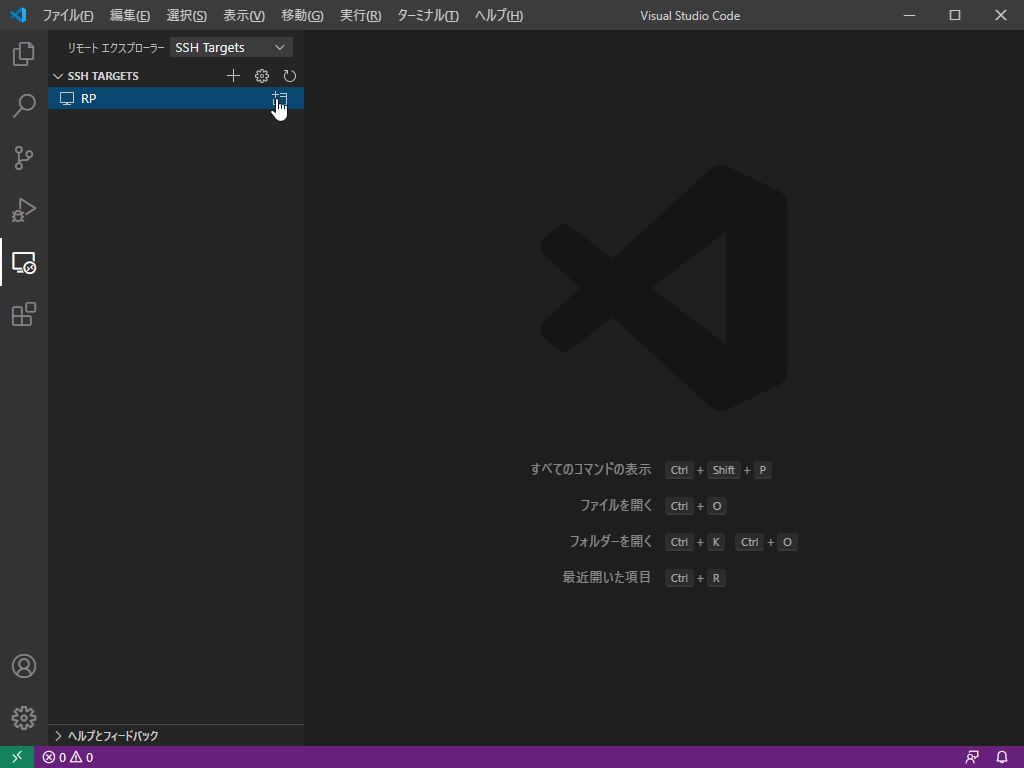Open the ヘルプ(H) menu
The image size is (1024, 768).
498,15
